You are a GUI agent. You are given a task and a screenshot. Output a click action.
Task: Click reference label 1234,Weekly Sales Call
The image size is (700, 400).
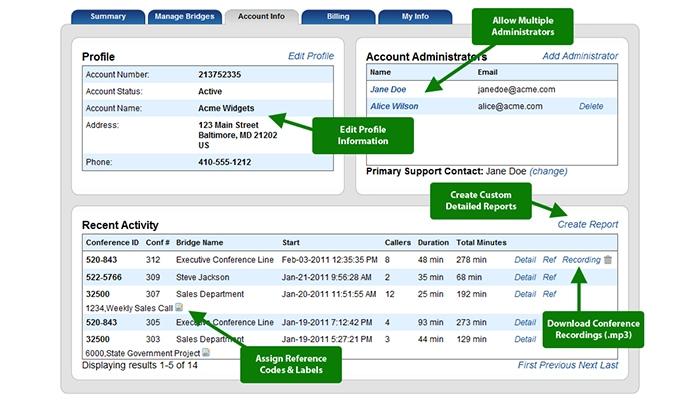click(x=129, y=308)
